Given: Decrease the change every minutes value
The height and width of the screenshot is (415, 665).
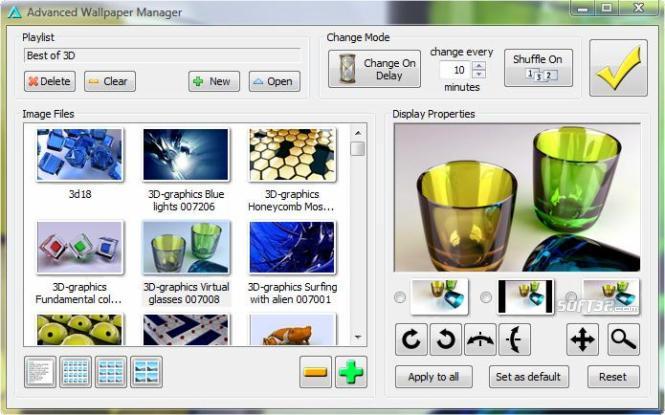Looking at the screenshot, I should coord(479,74).
